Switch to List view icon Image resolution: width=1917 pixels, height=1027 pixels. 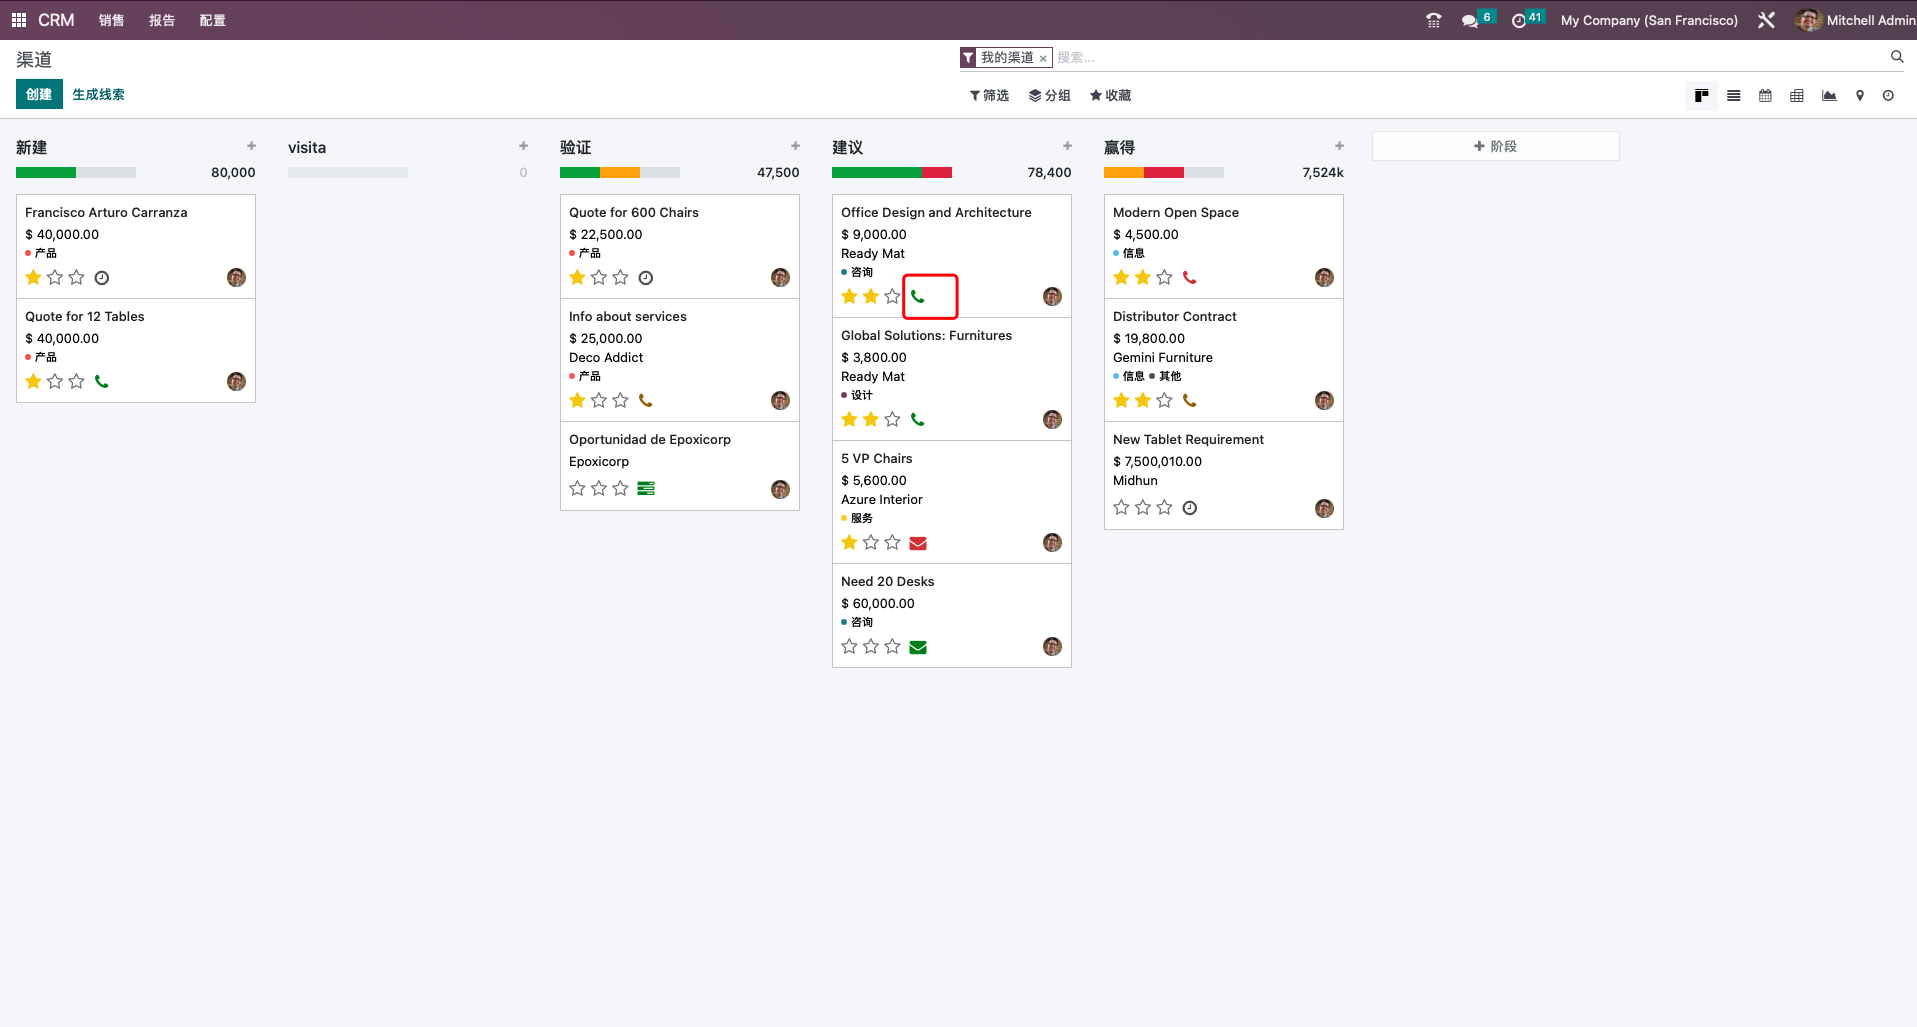[x=1734, y=96]
